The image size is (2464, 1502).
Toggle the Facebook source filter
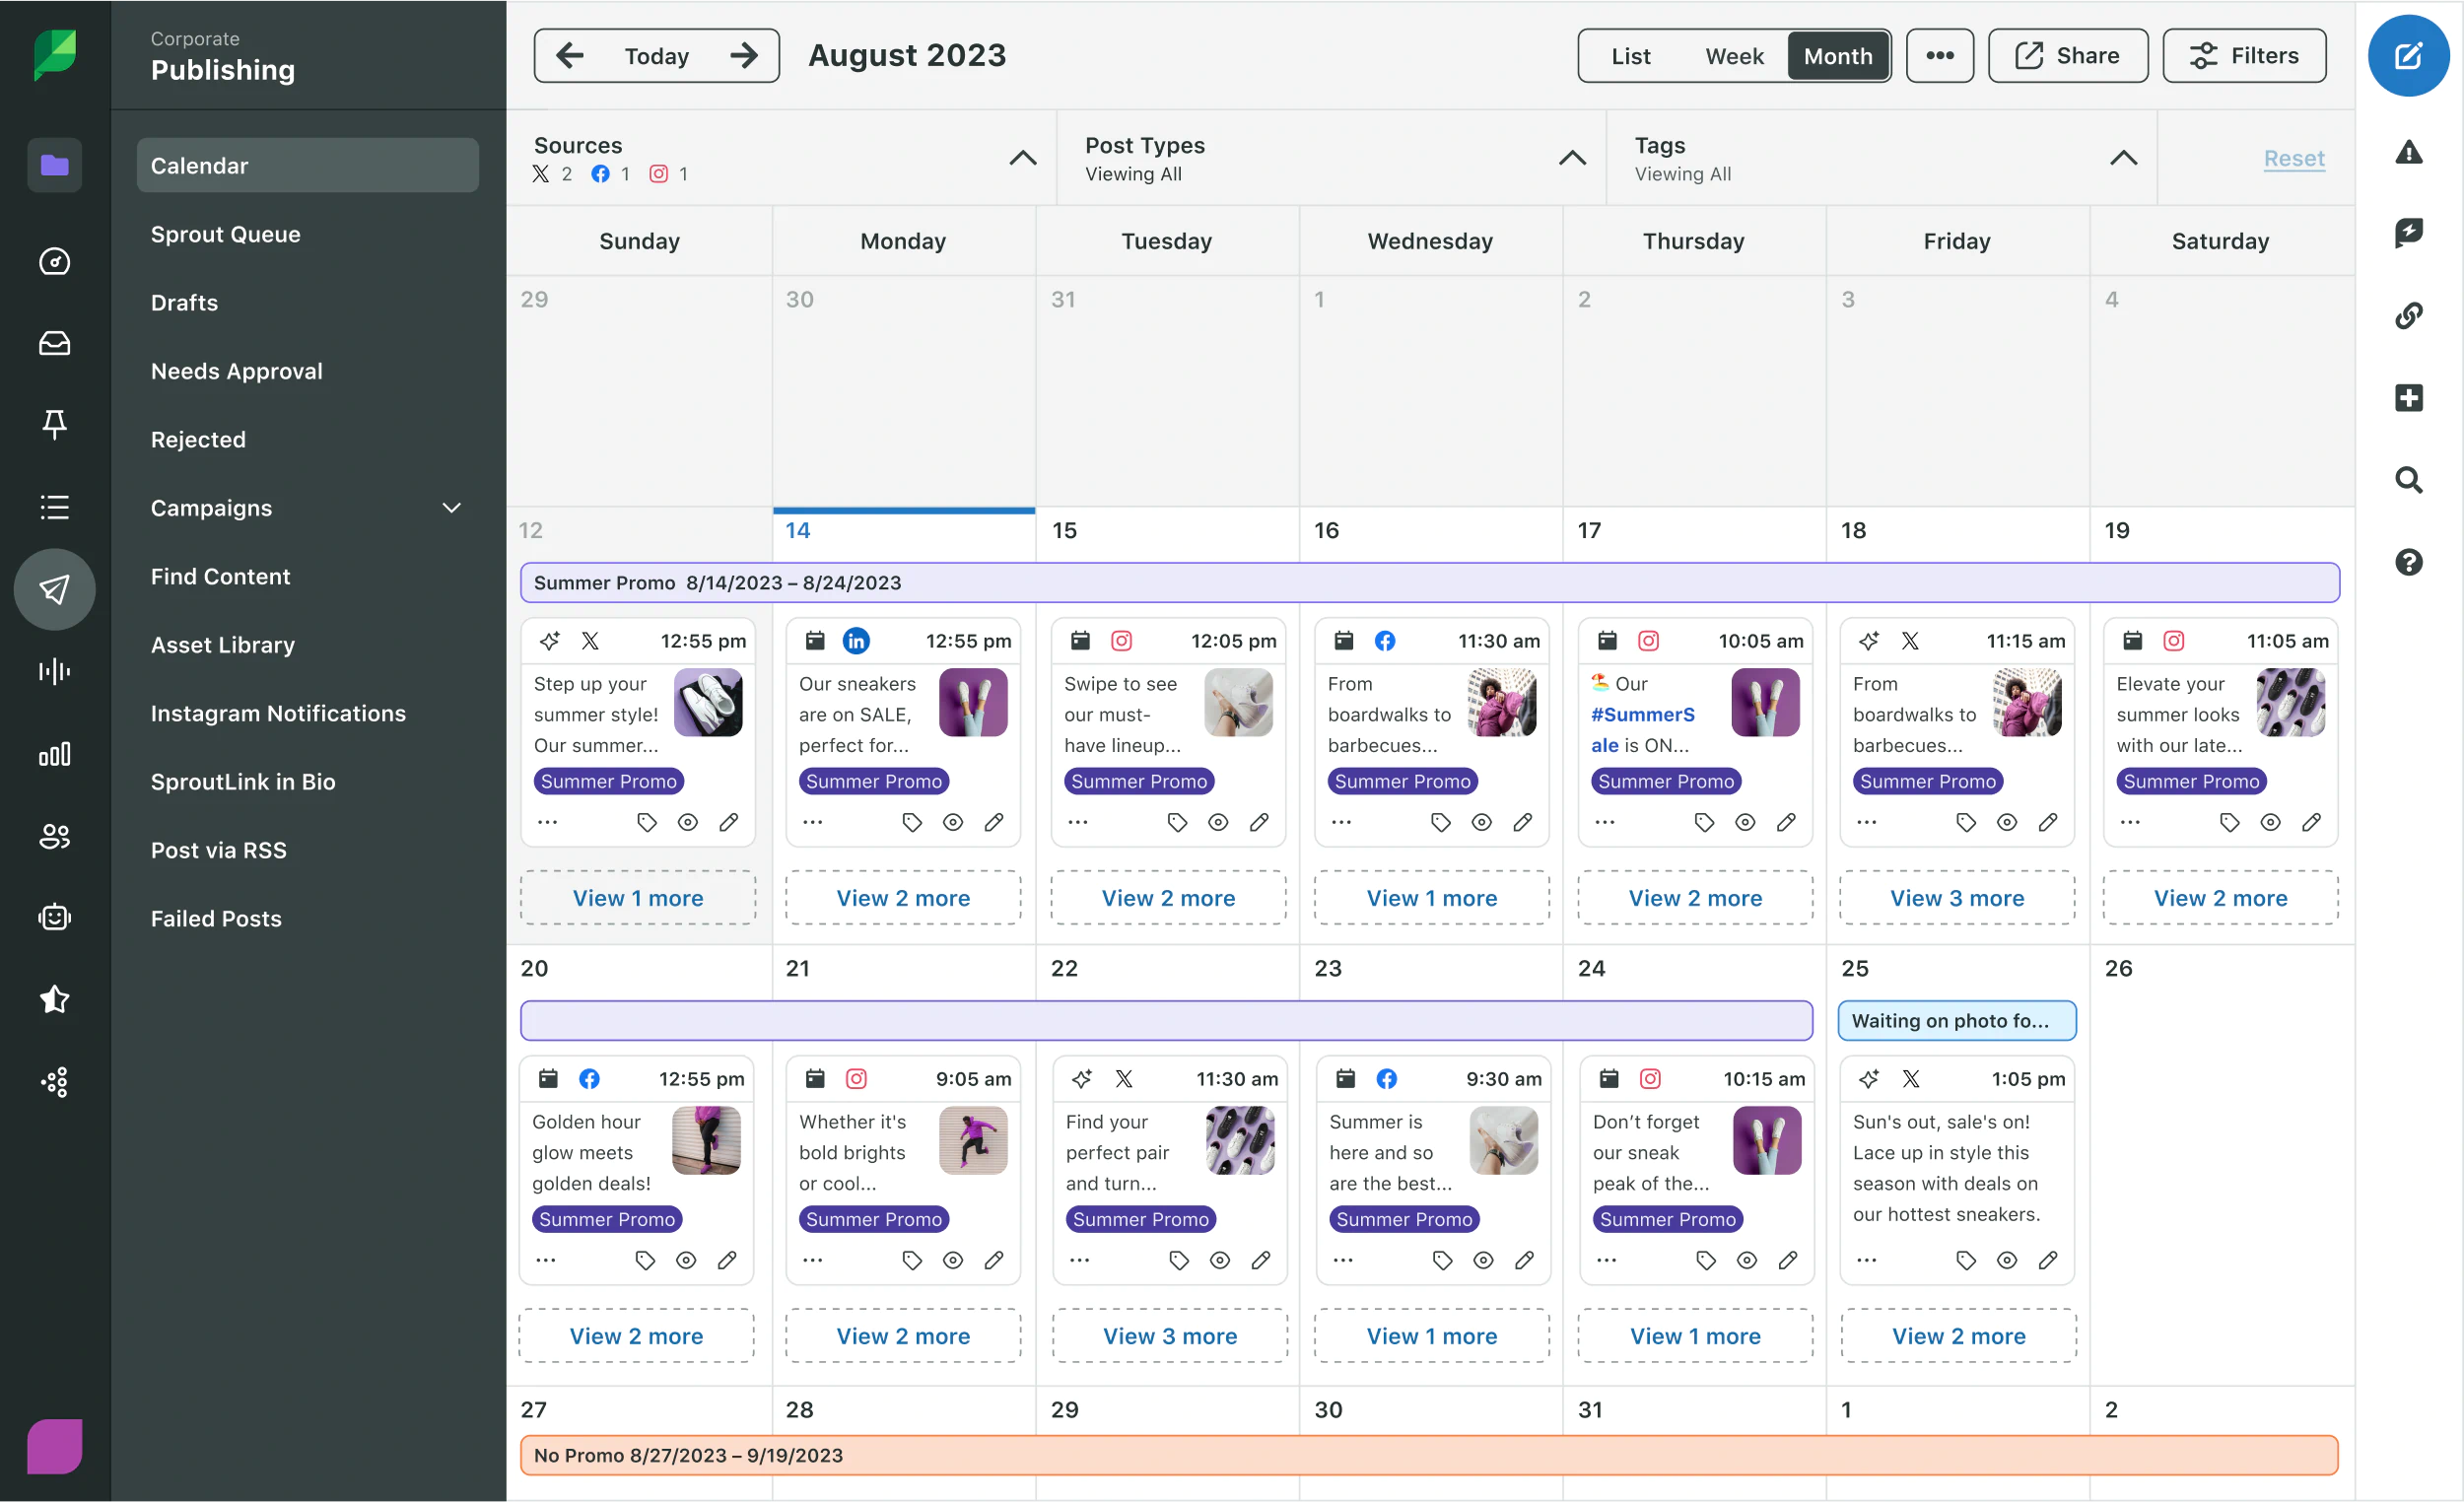pos(600,172)
